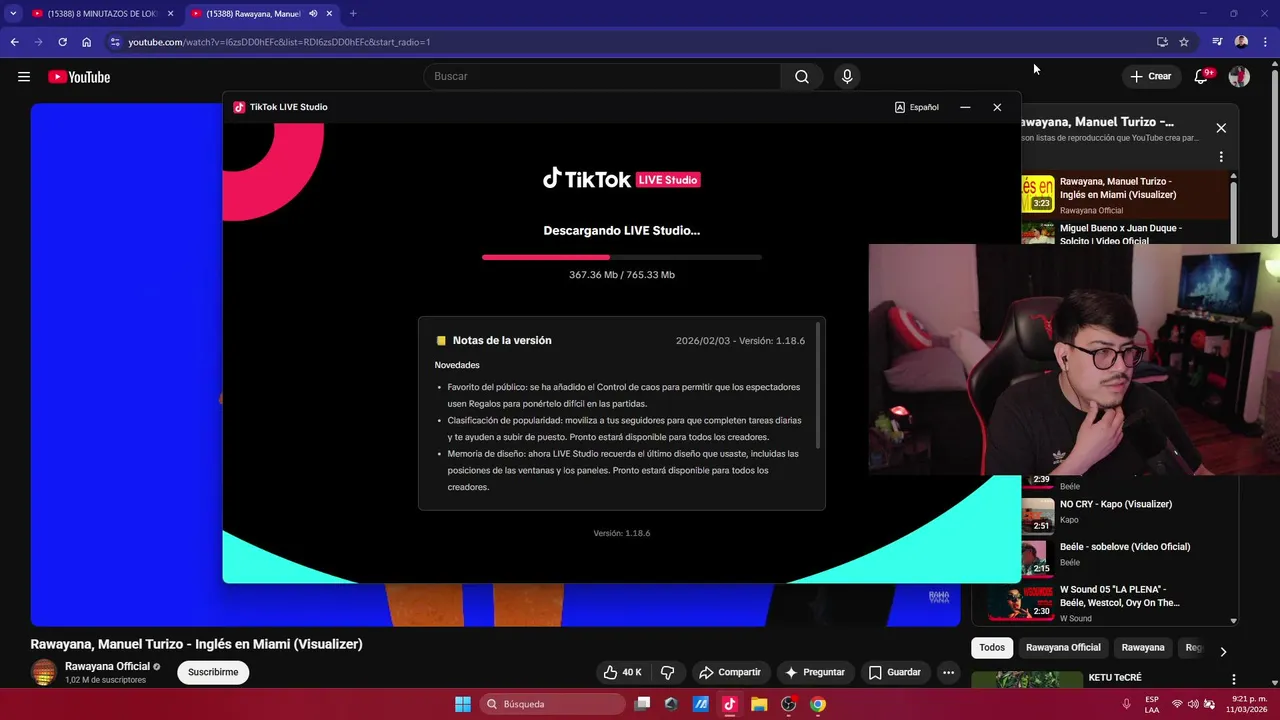This screenshot has width=1280, height=720.
Task: Mute audio on the Rawayana tab
Action: (x=314, y=14)
